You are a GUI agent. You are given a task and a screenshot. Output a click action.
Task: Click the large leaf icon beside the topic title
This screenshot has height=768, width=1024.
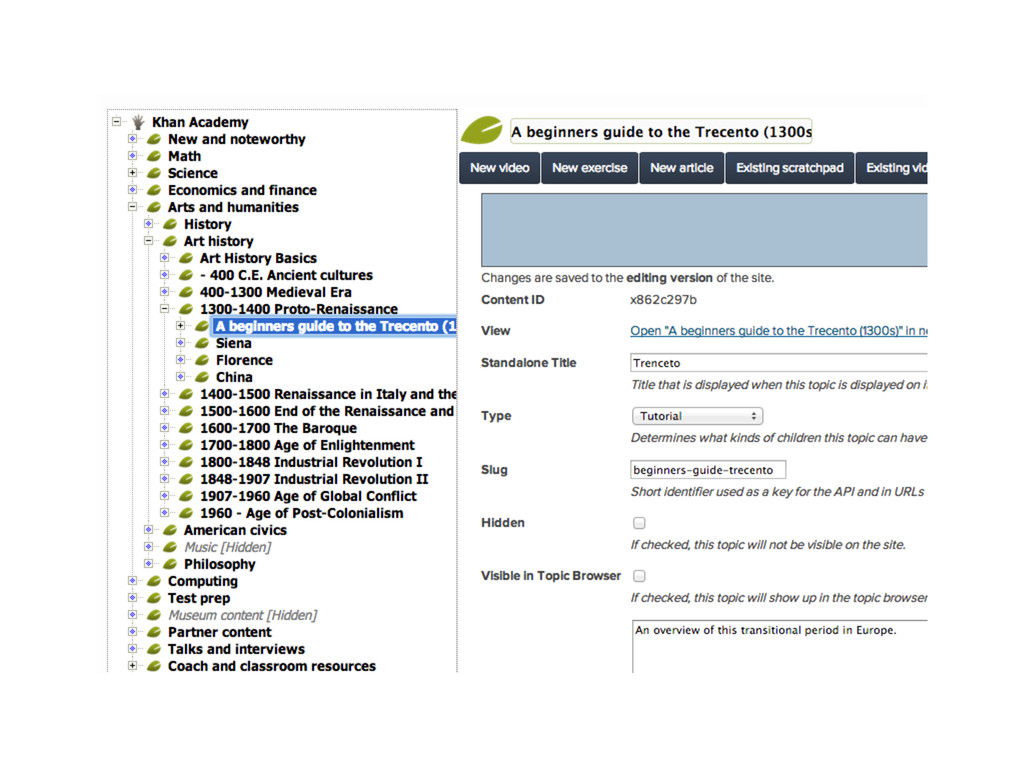tap(482, 130)
